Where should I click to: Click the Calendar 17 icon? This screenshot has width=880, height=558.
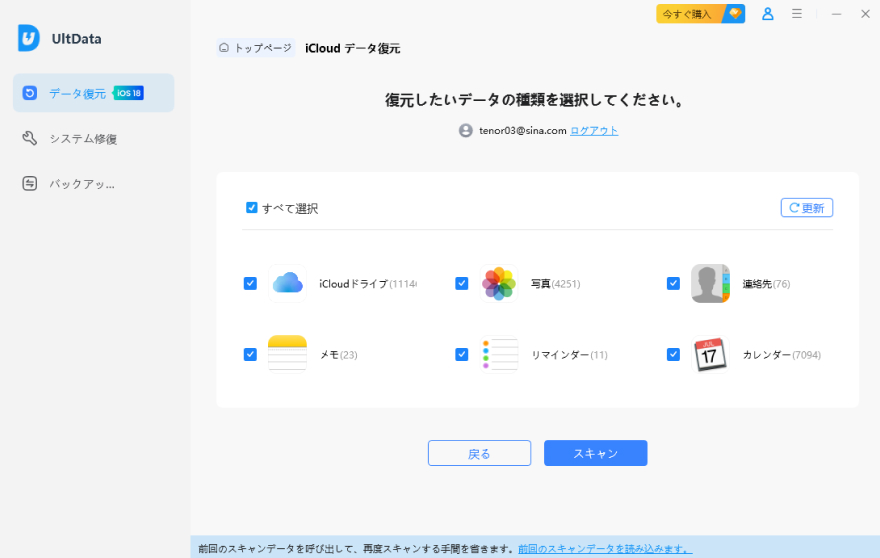(711, 354)
